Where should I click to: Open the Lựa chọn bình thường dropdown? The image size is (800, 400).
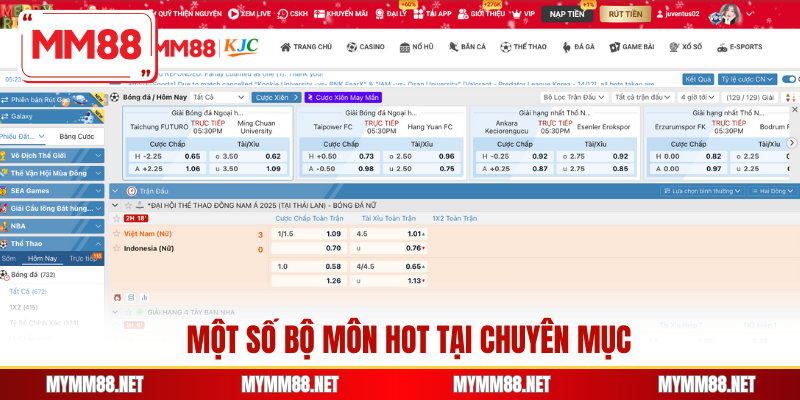(702, 191)
